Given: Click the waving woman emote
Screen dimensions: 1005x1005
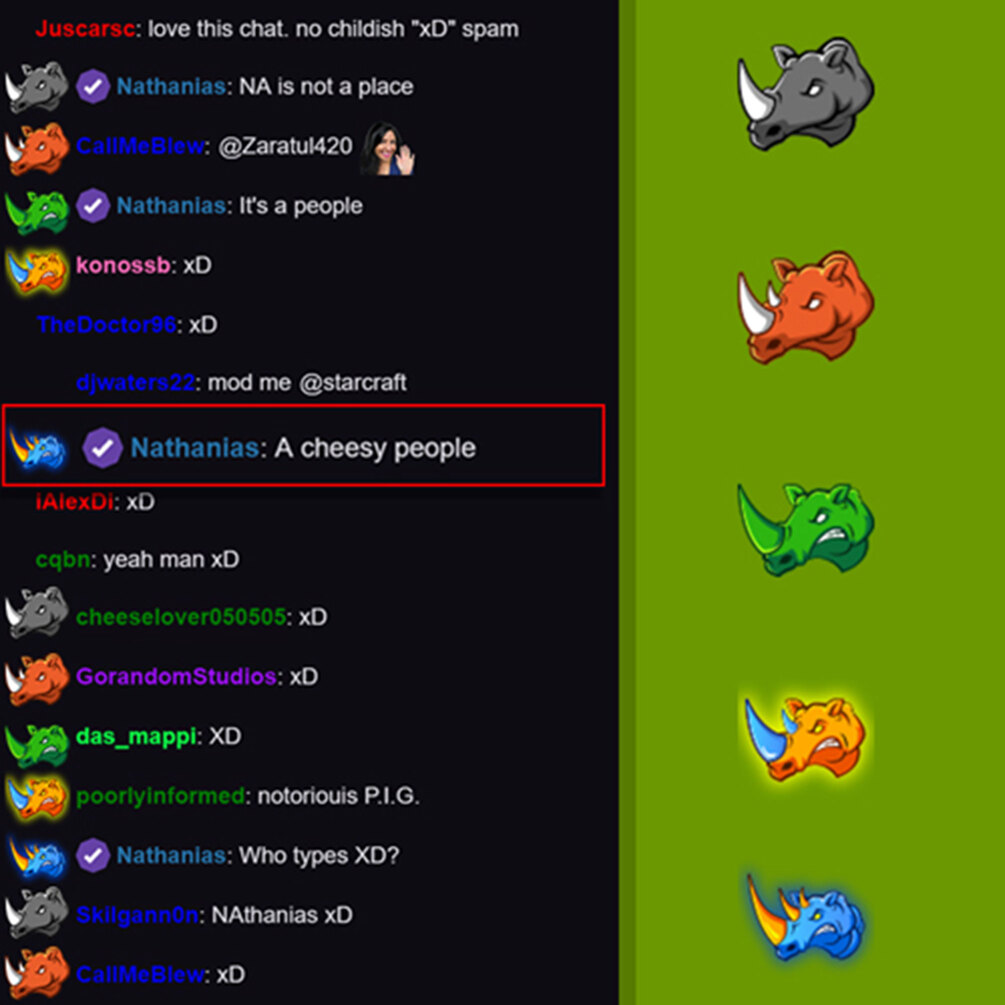Looking at the screenshot, I should (388, 148).
